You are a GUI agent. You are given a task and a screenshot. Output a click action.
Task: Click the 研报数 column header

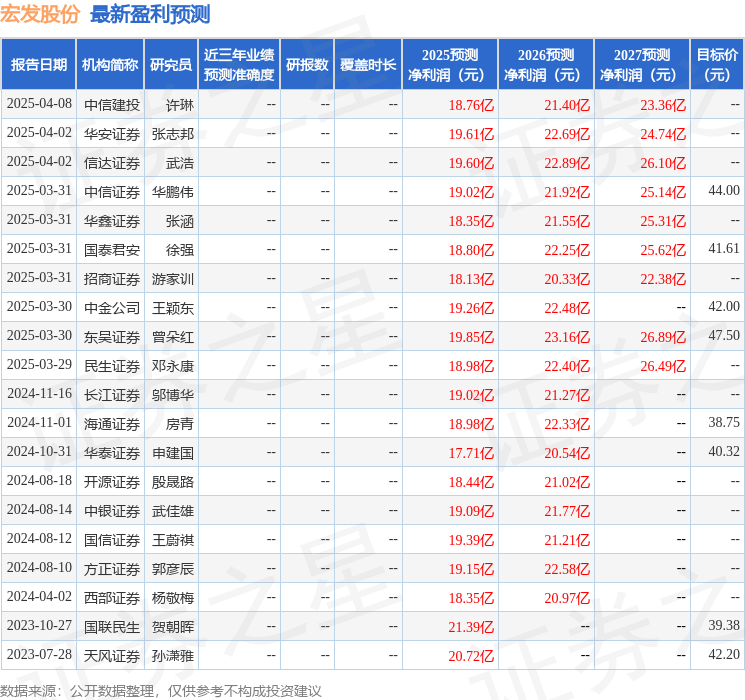point(307,65)
